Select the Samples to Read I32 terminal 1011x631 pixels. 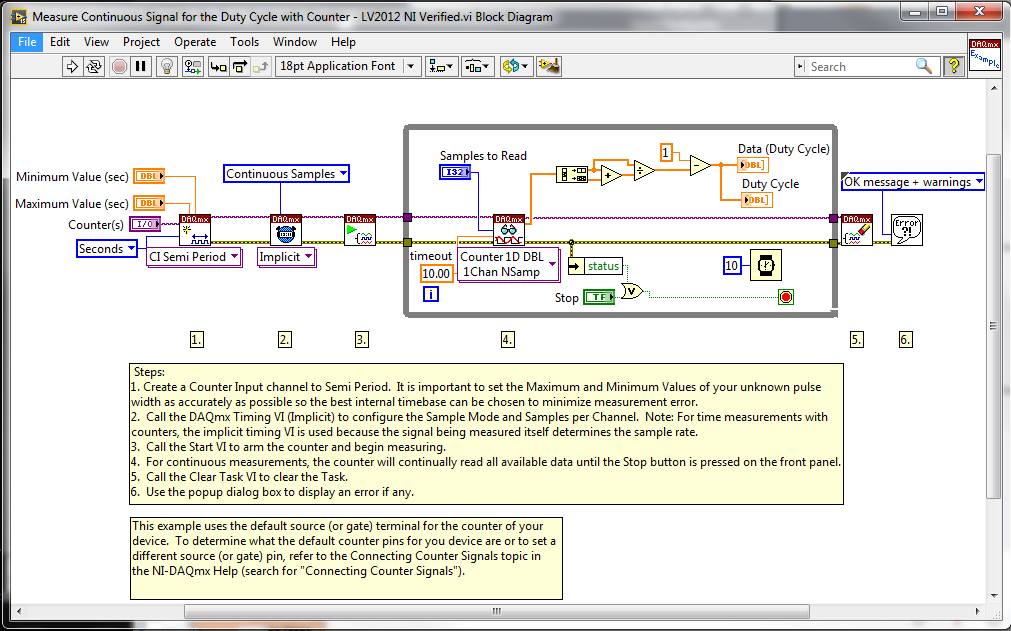(455, 171)
